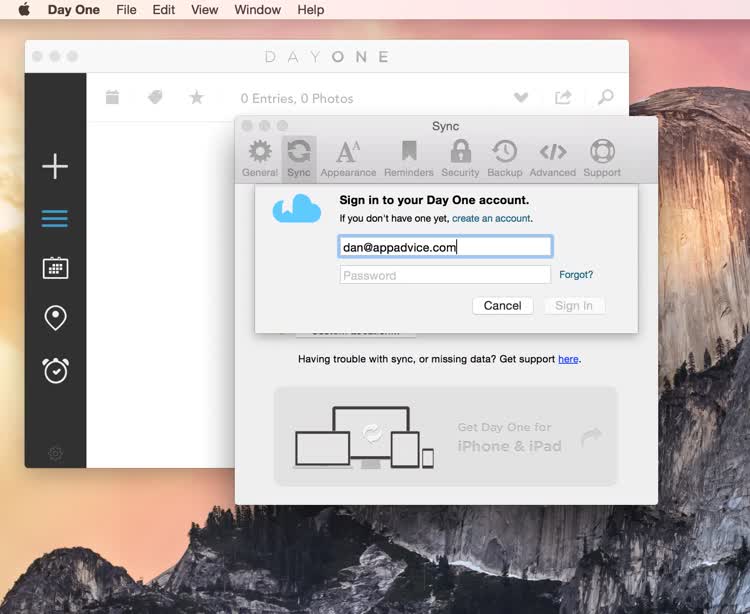
Task: Click the '0 Entries, 0 Photos' text
Action: (297, 99)
